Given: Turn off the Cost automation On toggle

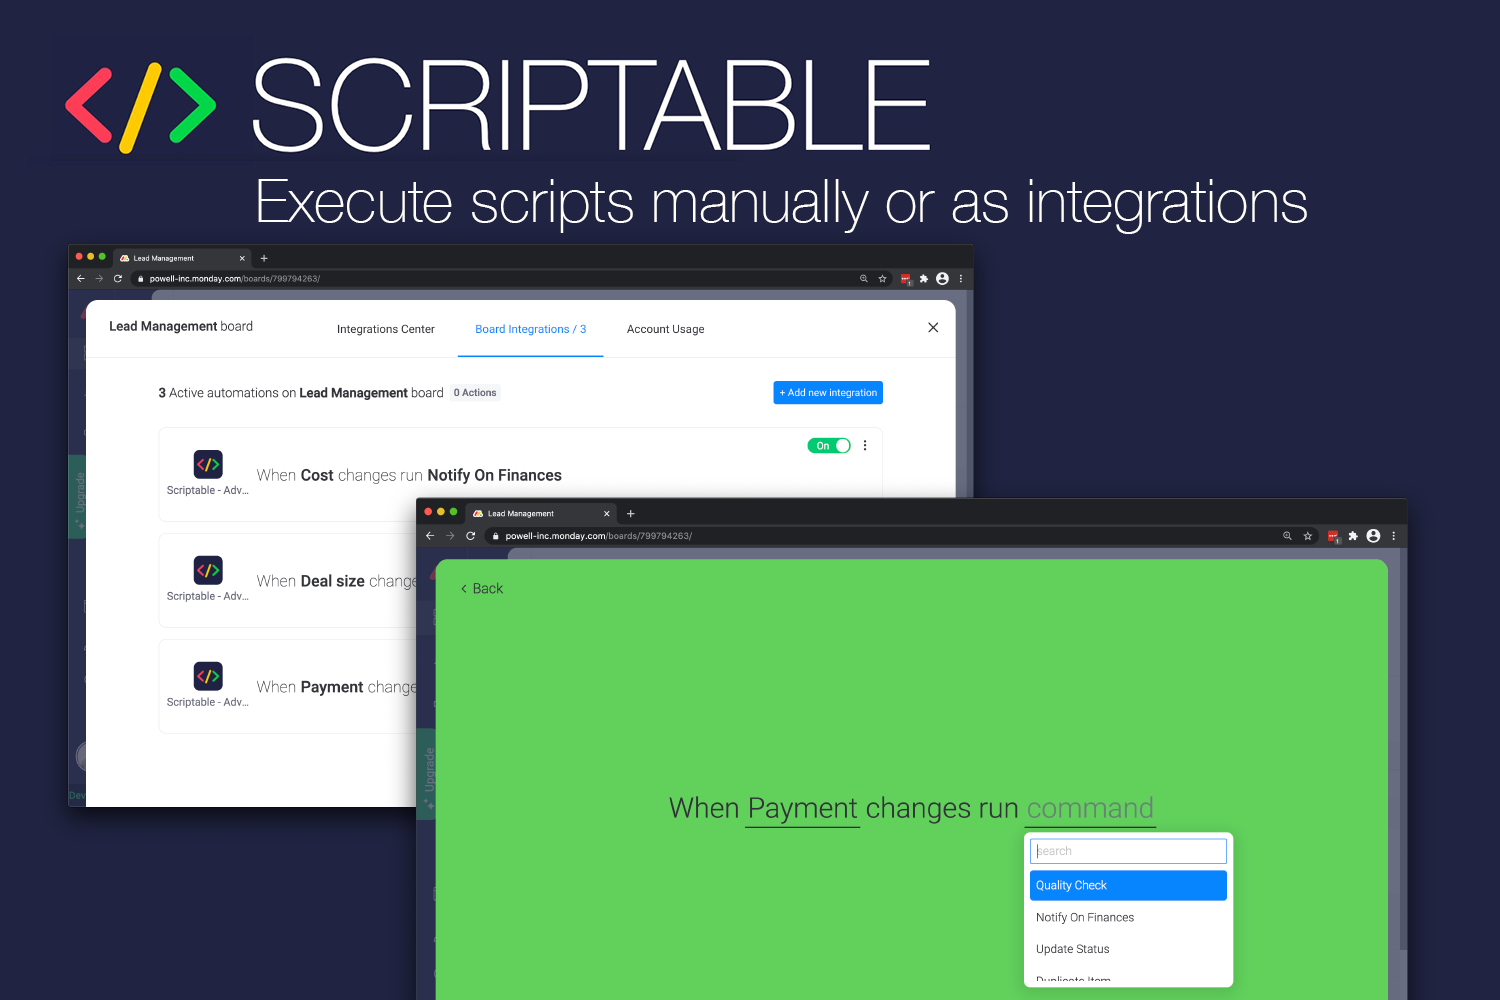Looking at the screenshot, I should [829, 446].
